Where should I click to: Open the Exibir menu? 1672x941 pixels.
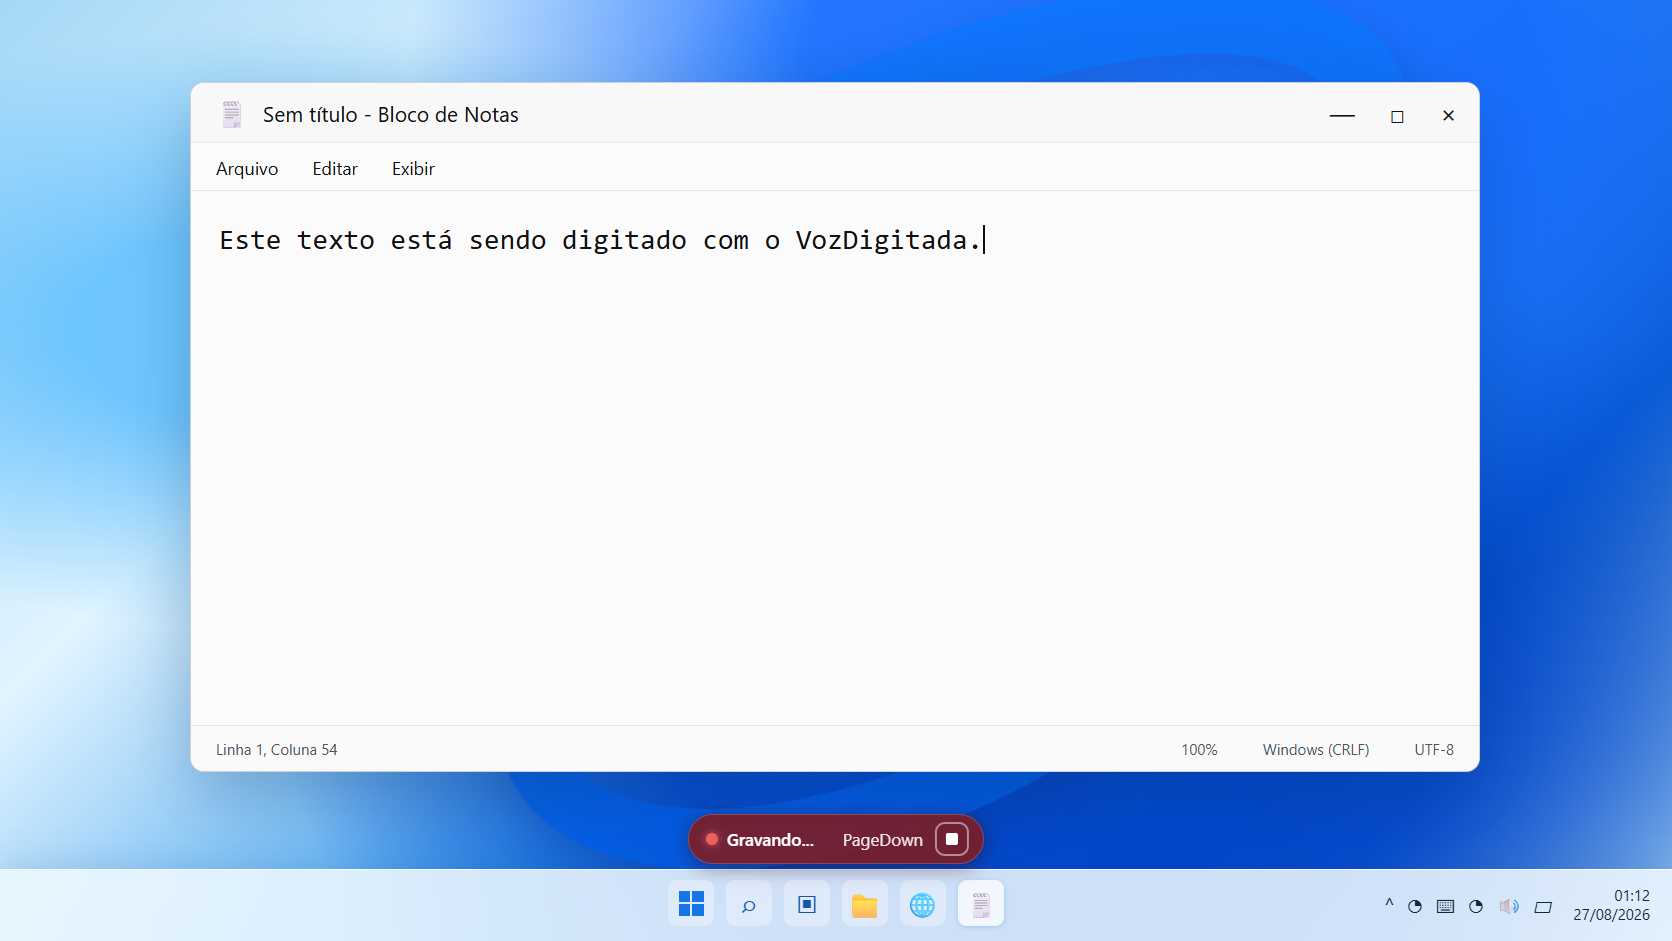(413, 169)
